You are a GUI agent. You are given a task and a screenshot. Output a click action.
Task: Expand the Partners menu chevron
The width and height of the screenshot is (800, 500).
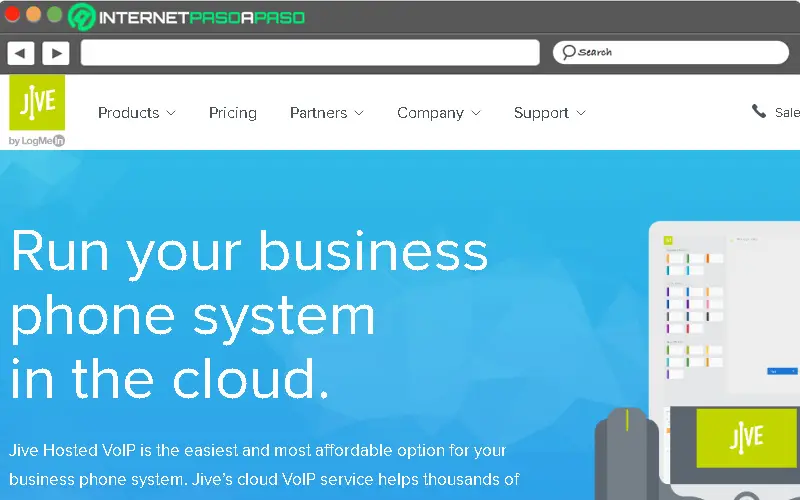point(359,113)
